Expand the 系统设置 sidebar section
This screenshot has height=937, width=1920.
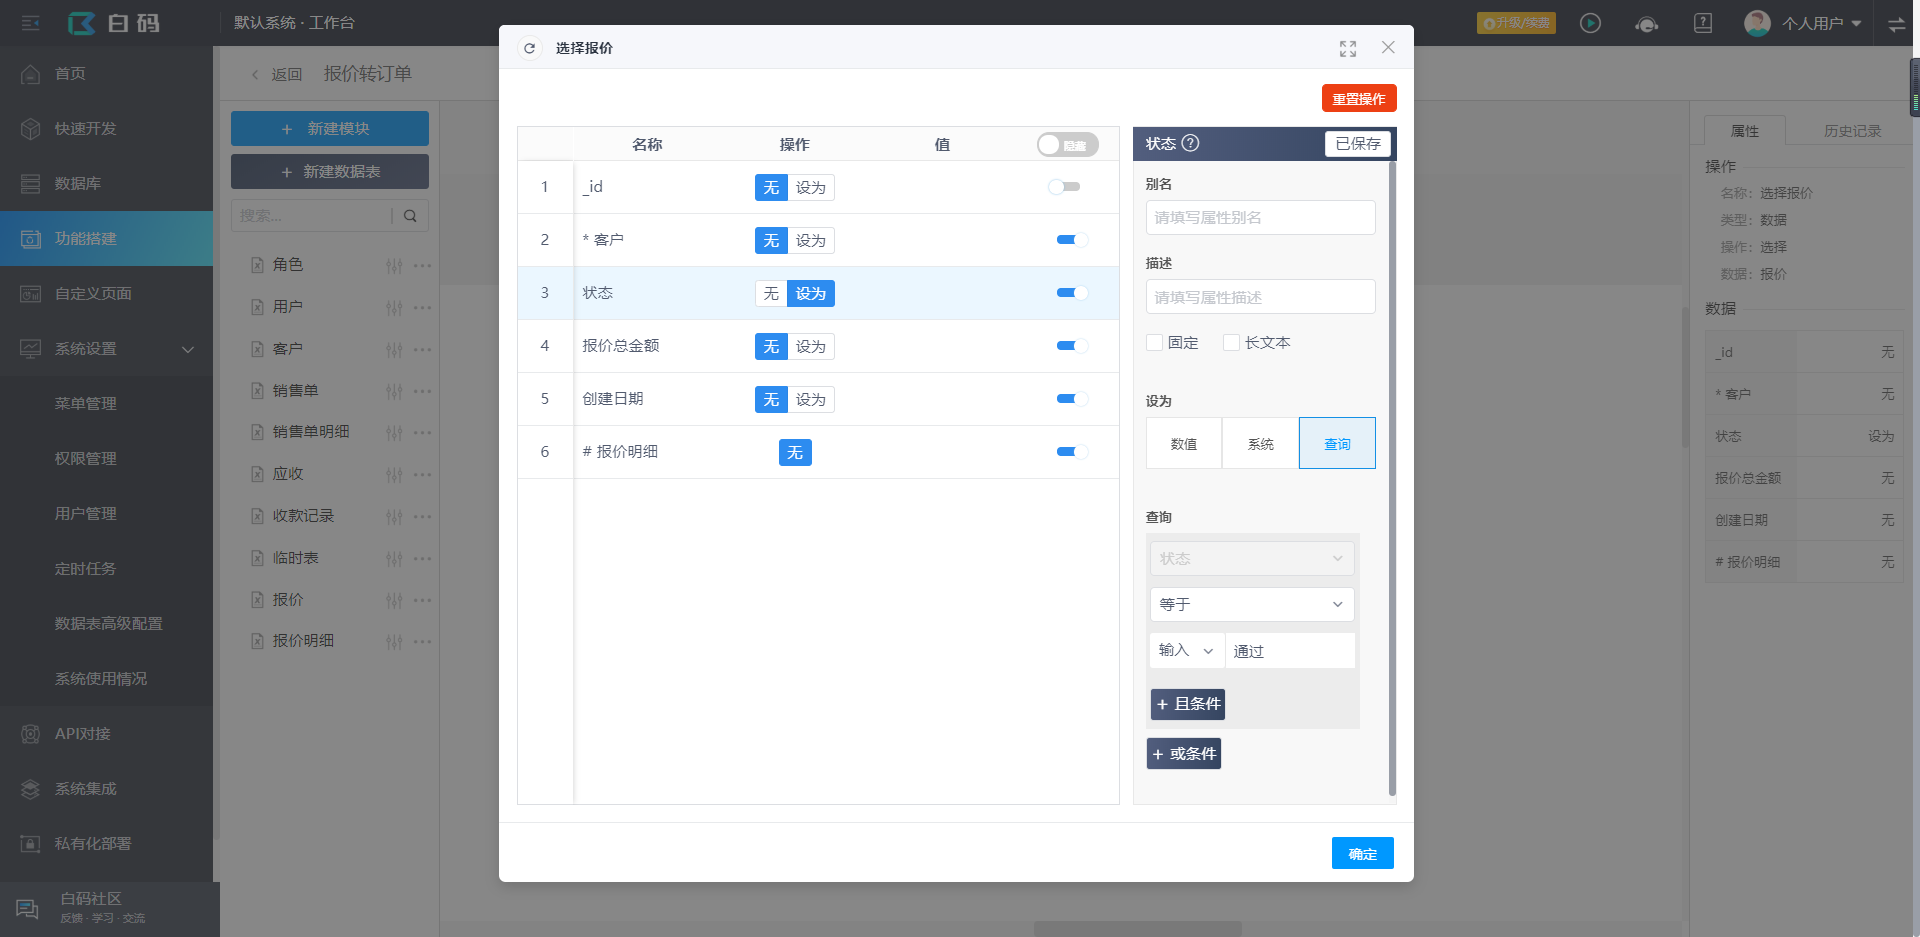[x=106, y=349]
